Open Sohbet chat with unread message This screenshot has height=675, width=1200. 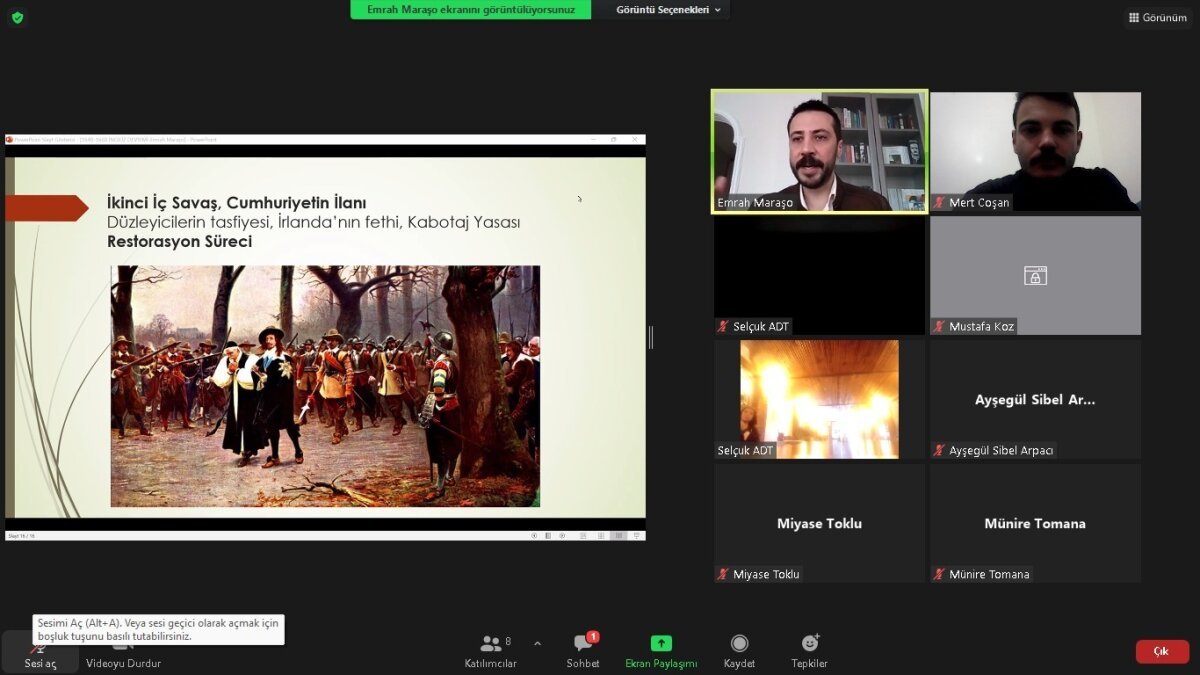click(x=583, y=651)
